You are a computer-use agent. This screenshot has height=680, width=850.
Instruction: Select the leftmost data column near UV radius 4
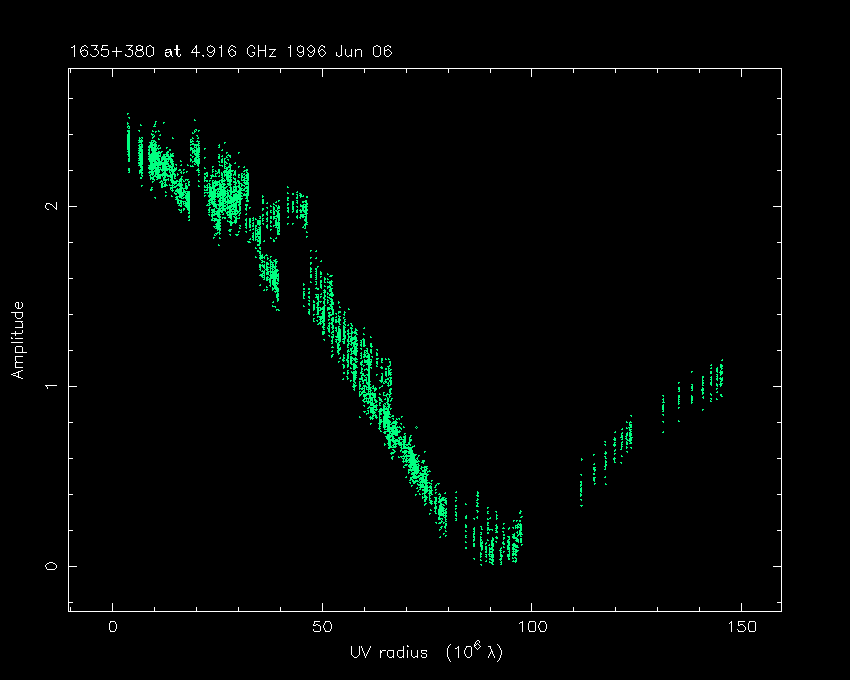pyautogui.click(x=128, y=140)
